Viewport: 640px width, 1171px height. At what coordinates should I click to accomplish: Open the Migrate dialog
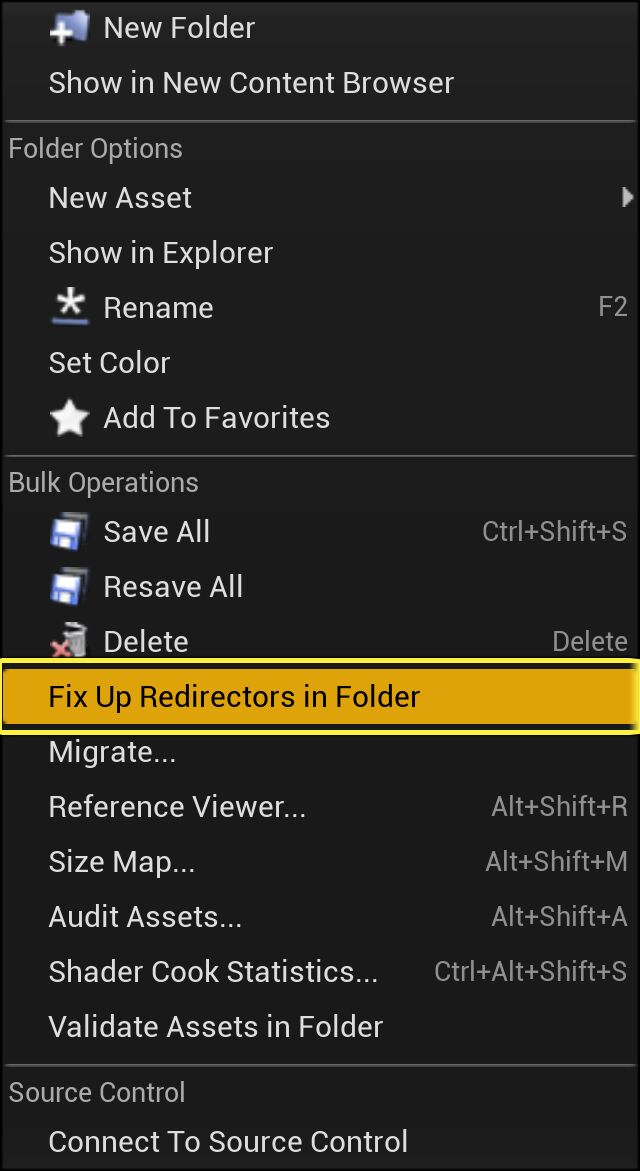pos(113,751)
